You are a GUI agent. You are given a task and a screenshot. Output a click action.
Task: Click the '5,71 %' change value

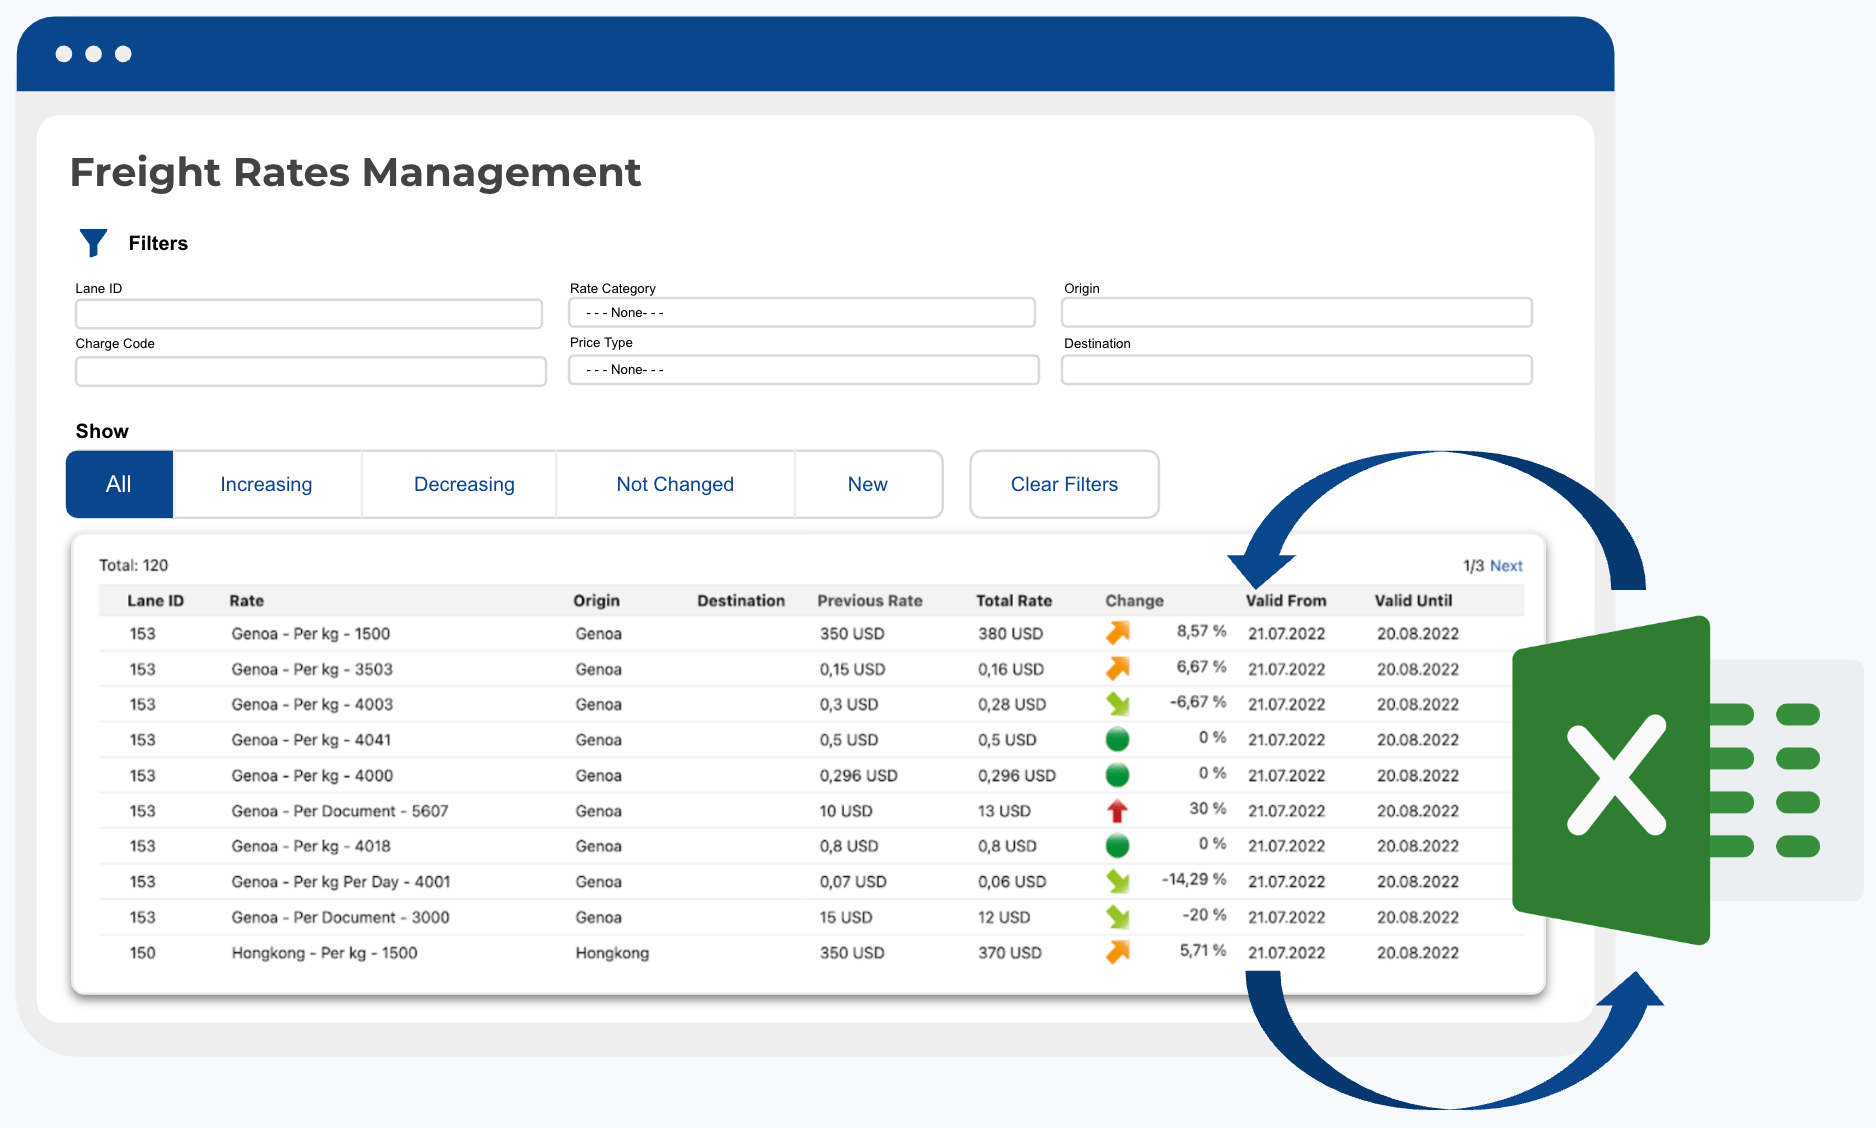(1203, 950)
